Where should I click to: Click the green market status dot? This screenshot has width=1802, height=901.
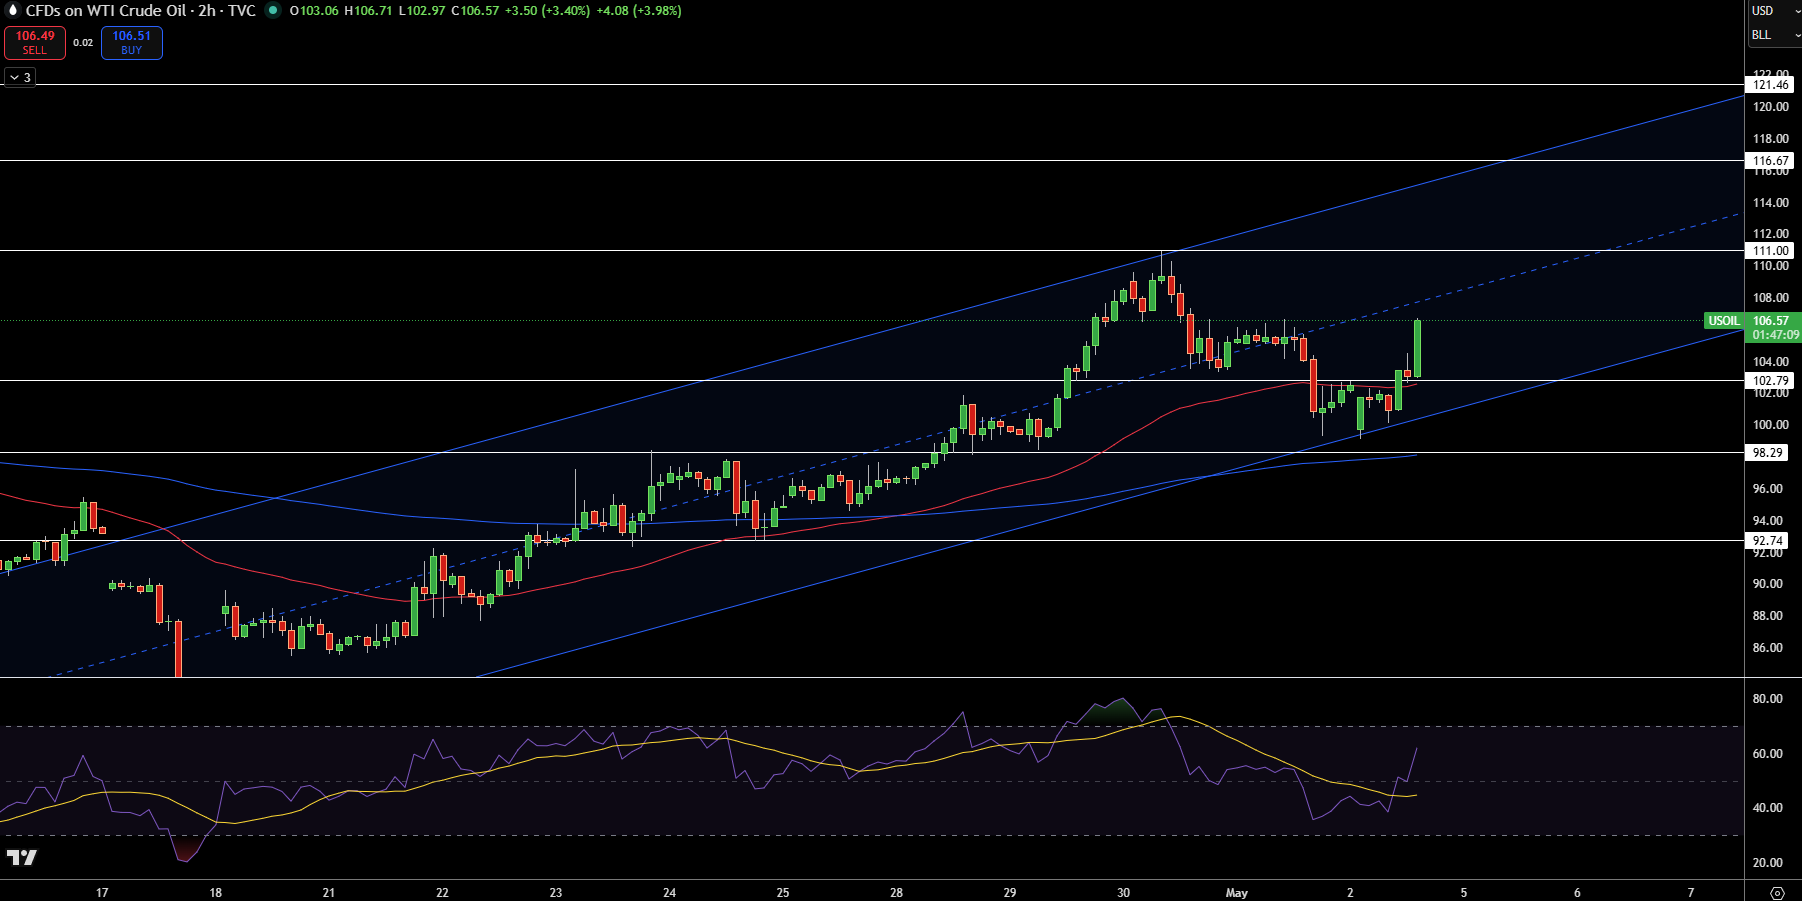pos(272,10)
